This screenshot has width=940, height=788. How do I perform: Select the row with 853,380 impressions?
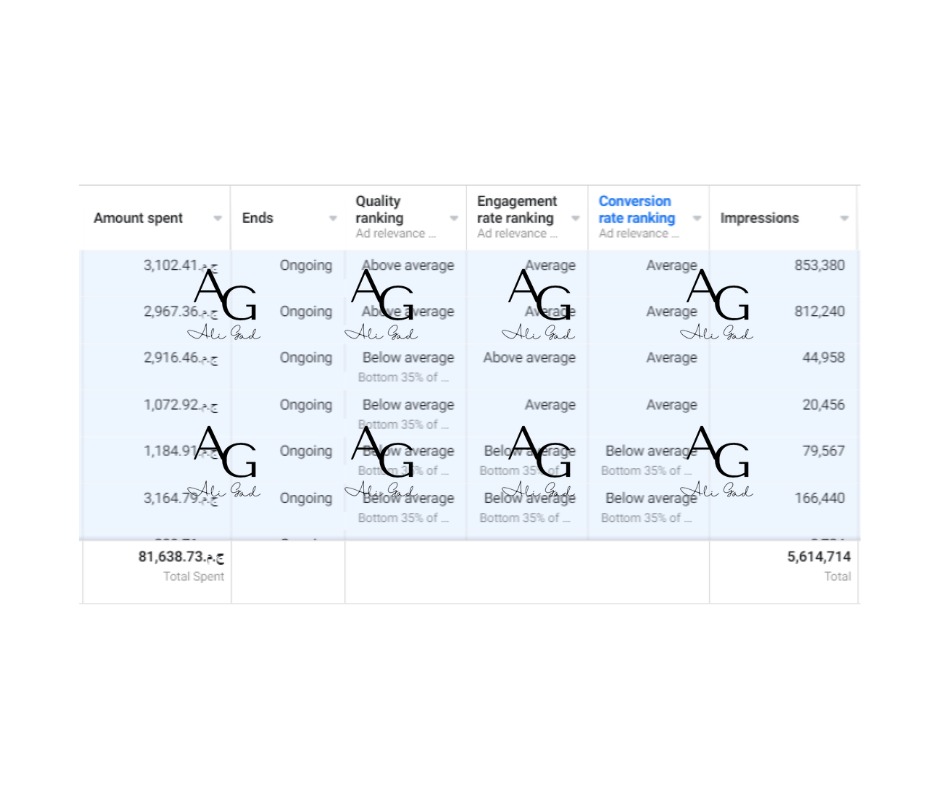click(469, 266)
